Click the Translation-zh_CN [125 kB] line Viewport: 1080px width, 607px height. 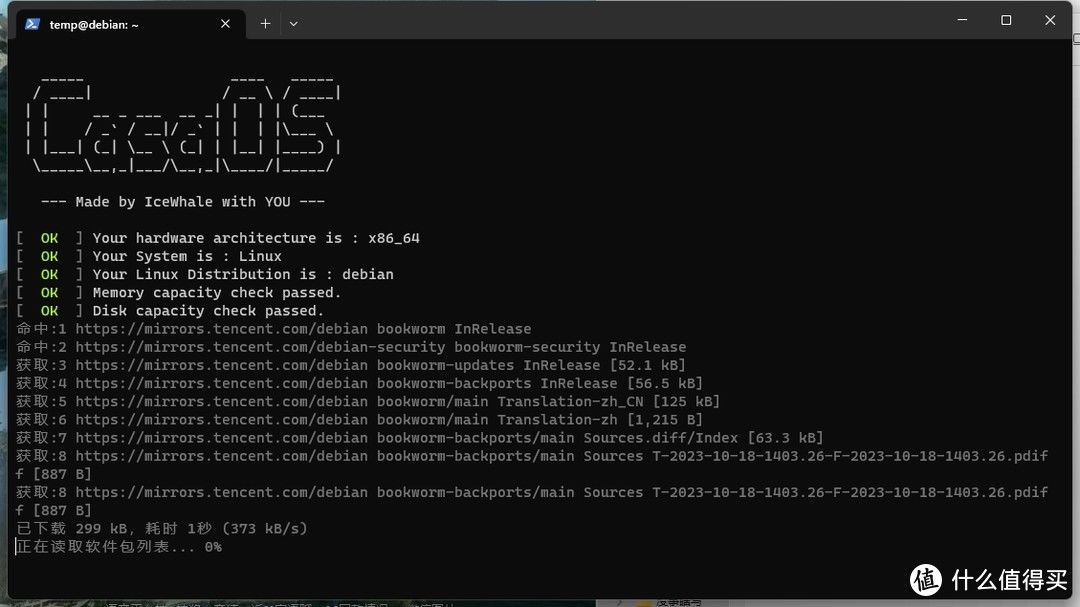[368, 402]
